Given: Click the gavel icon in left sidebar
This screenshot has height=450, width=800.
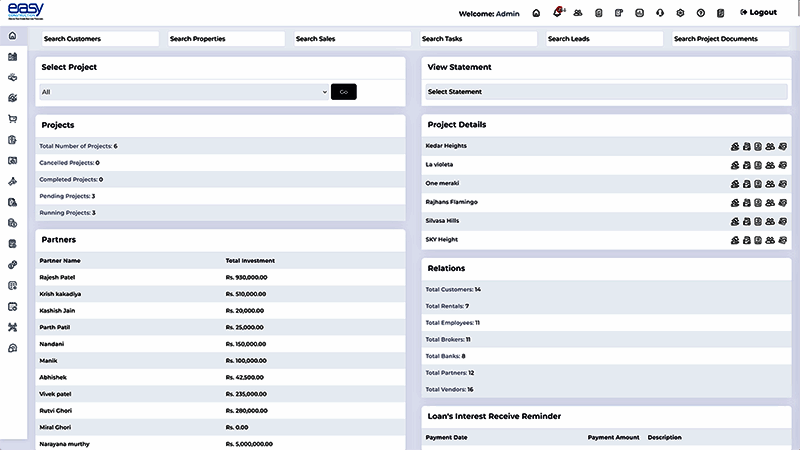Looking at the screenshot, I should pyautogui.click(x=13, y=182).
